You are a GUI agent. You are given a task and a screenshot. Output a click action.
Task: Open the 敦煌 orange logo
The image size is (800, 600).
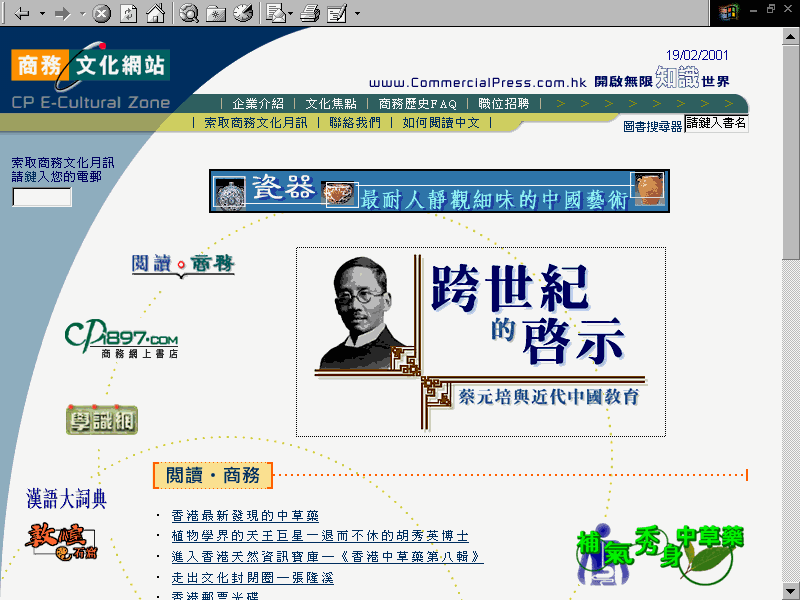pyautogui.click(x=61, y=542)
